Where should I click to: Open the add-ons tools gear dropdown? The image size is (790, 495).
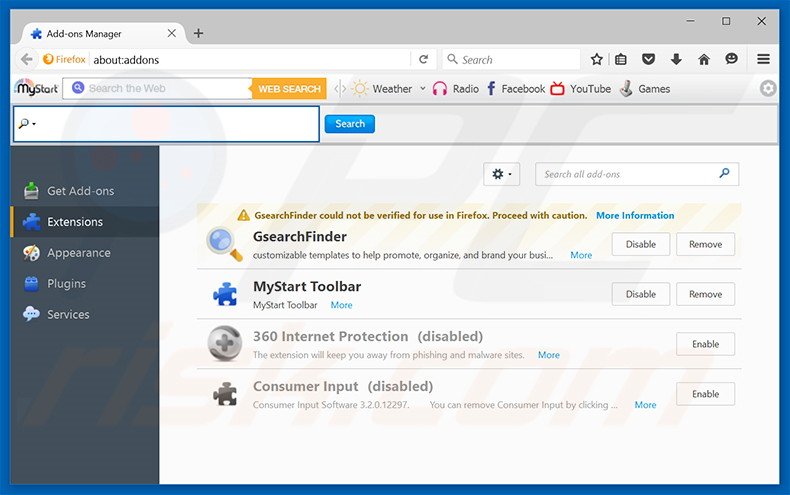pos(501,174)
